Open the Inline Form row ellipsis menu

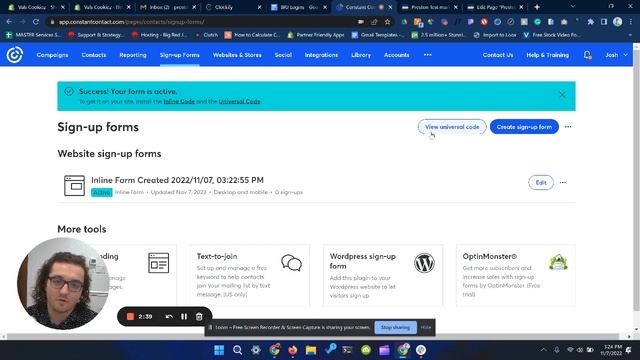pos(563,182)
